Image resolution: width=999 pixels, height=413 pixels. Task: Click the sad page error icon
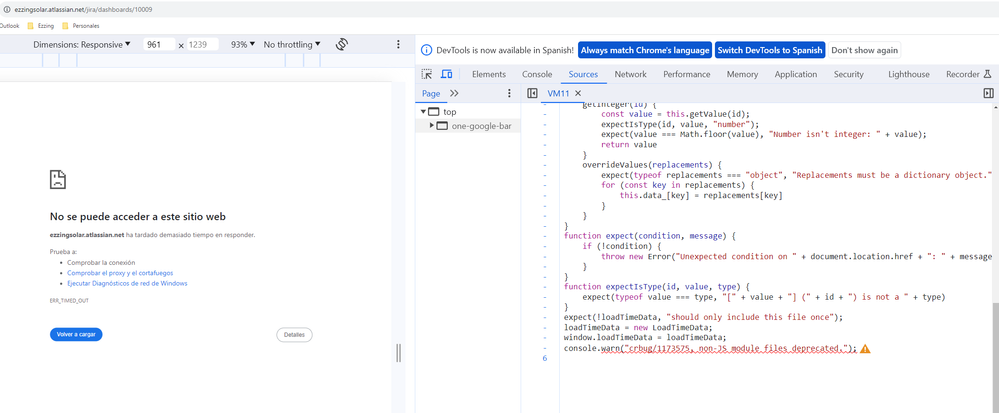(58, 179)
